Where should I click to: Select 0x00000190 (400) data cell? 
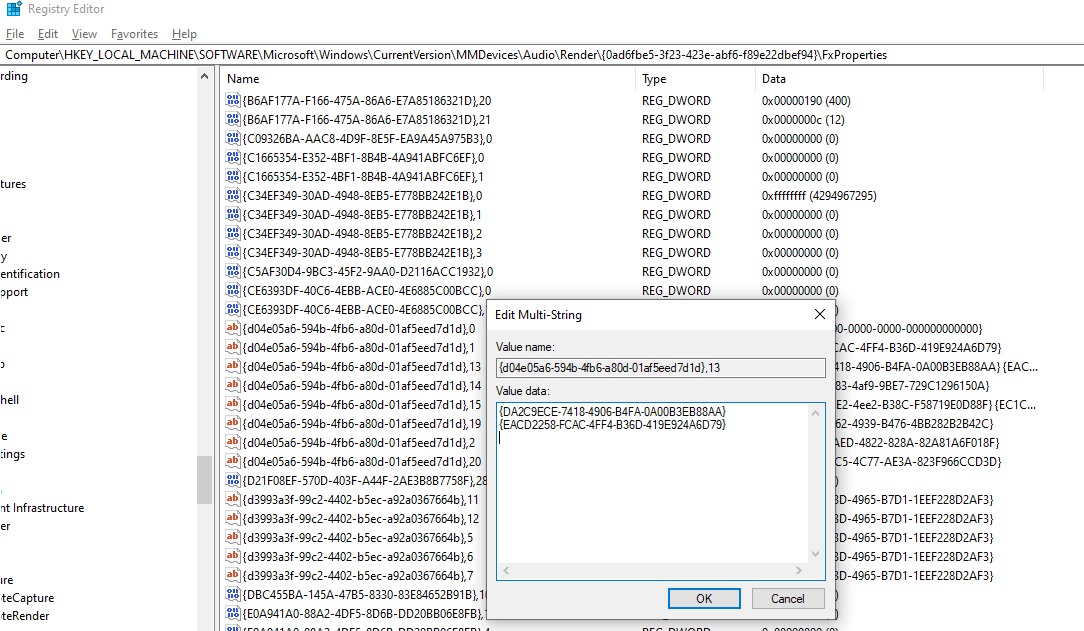click(x=806, y=100)
